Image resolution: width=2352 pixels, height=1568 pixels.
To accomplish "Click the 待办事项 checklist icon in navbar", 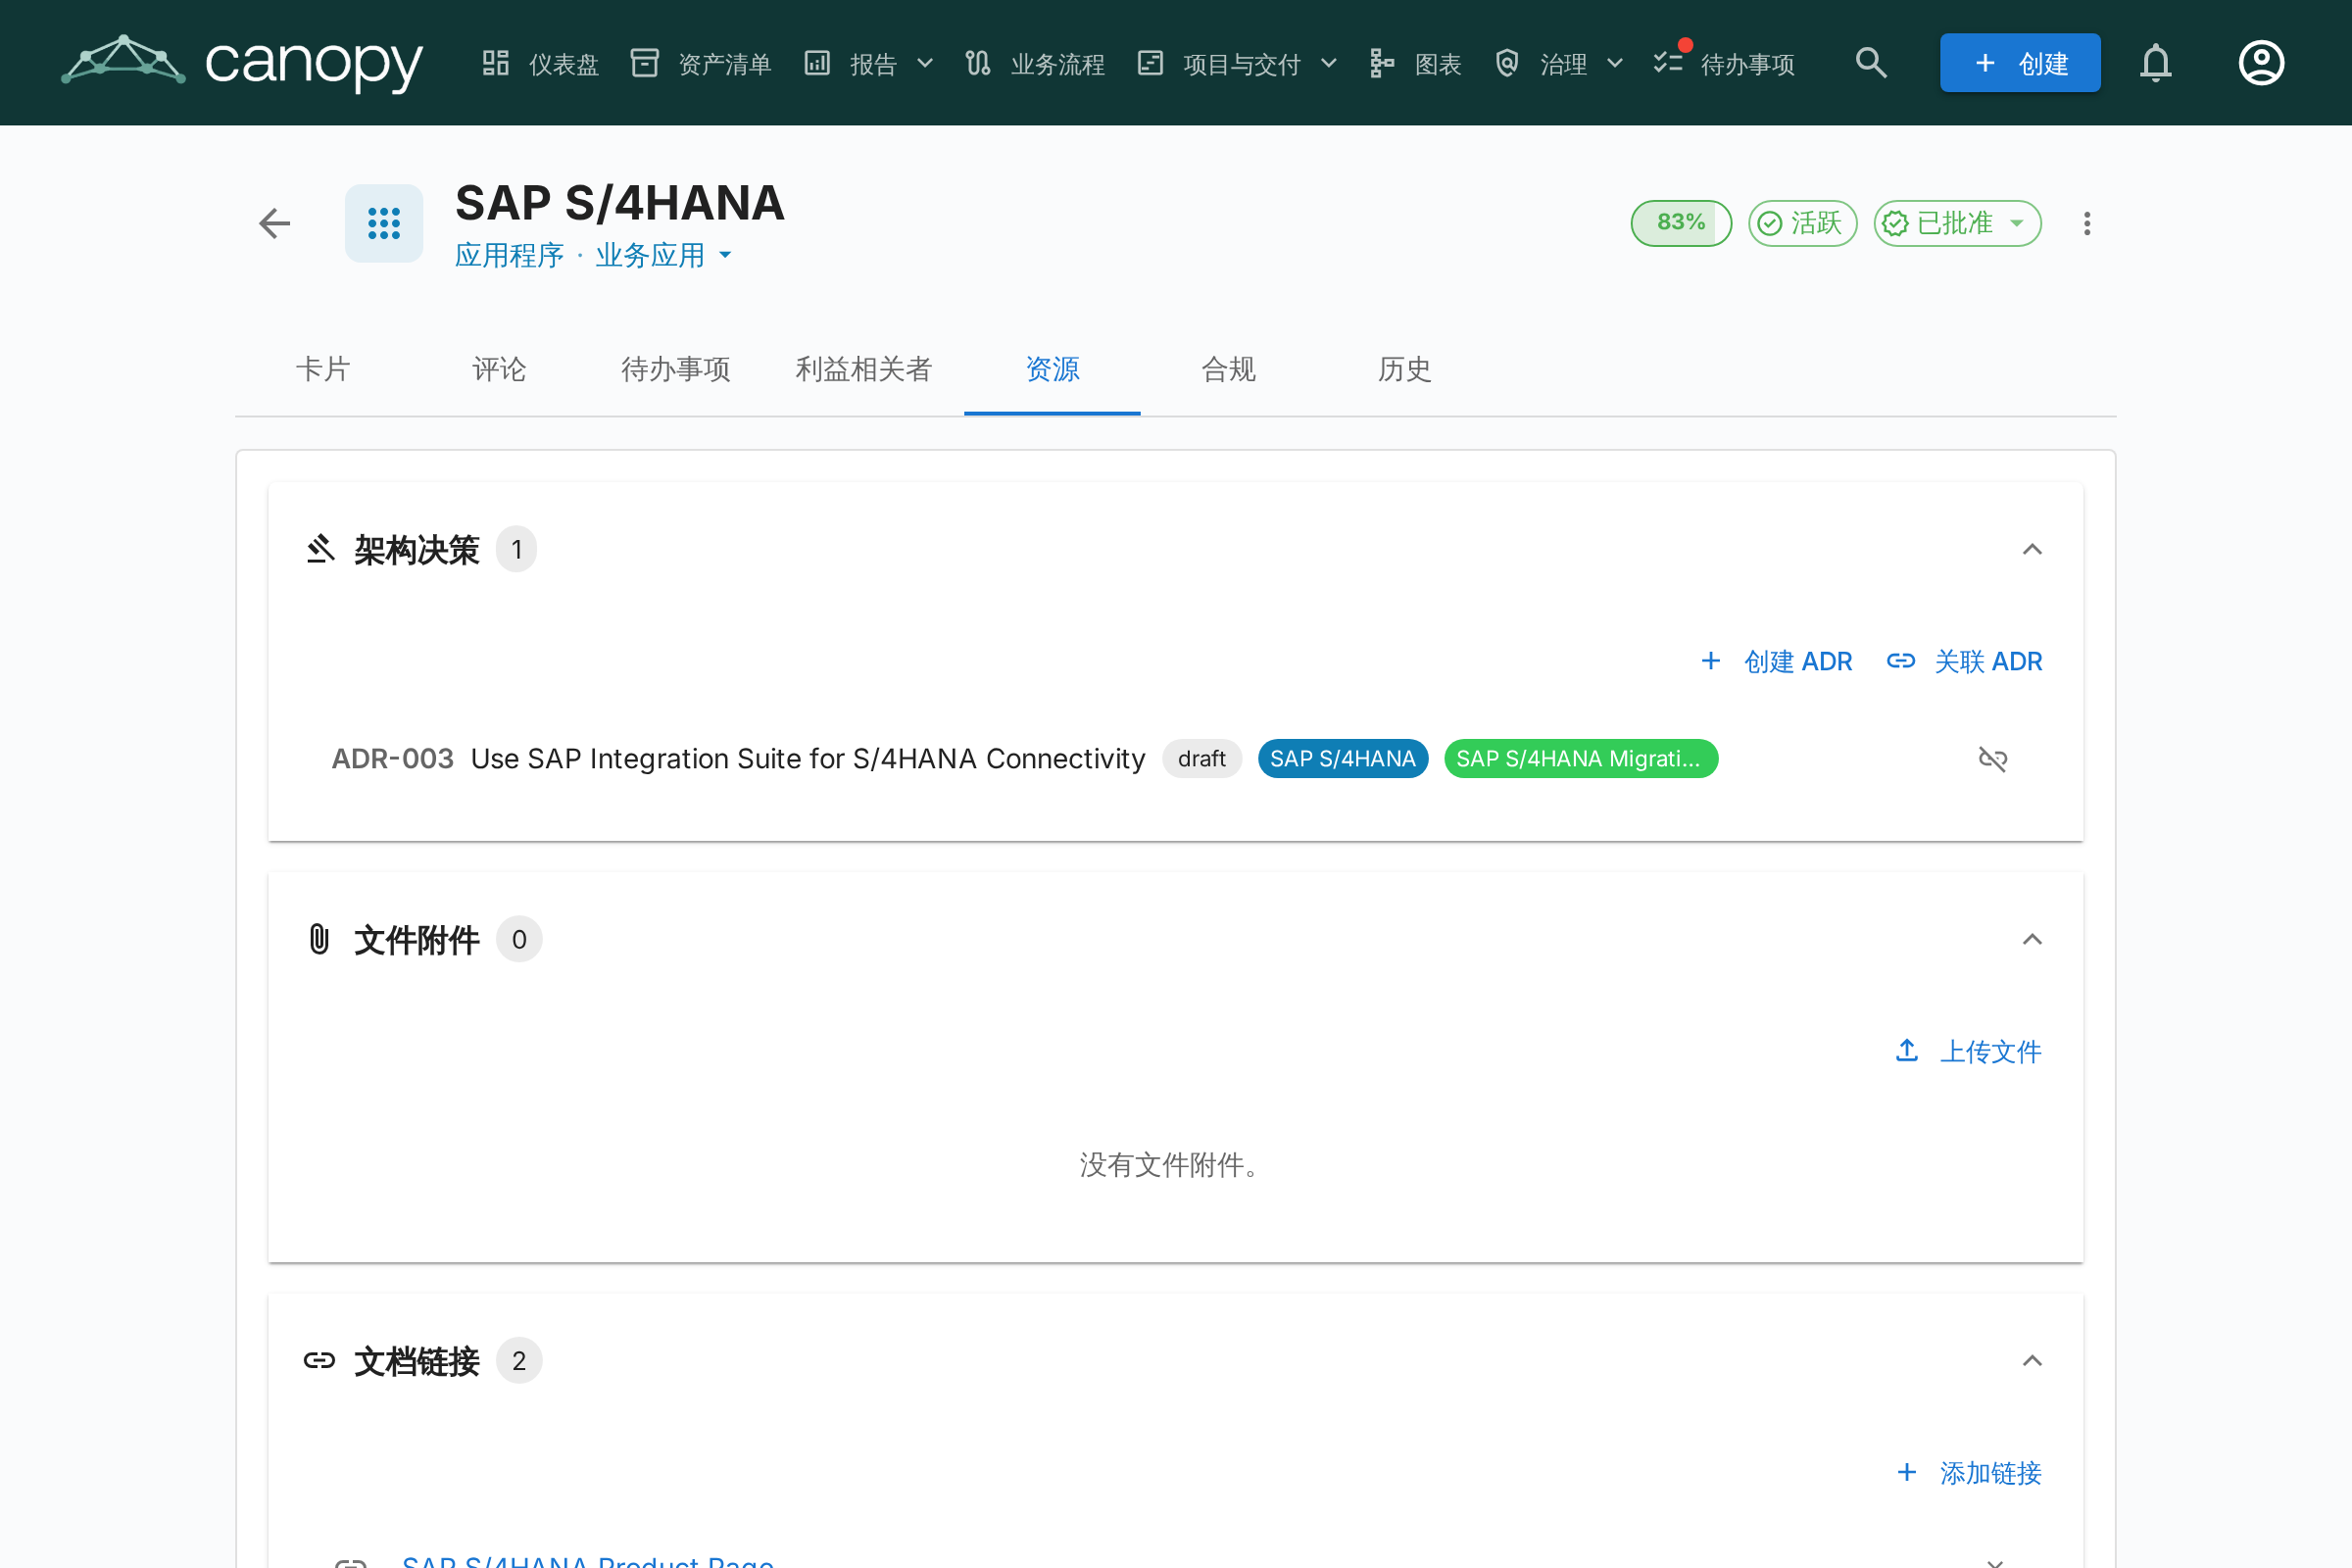I will tap(1668, 63).
